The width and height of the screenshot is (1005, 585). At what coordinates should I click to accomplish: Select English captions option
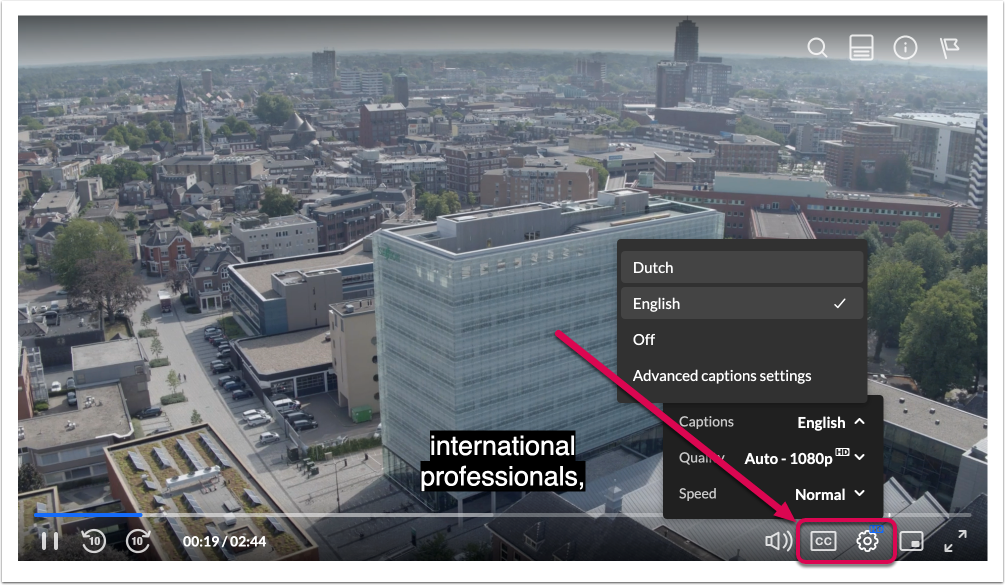point(742,304)
